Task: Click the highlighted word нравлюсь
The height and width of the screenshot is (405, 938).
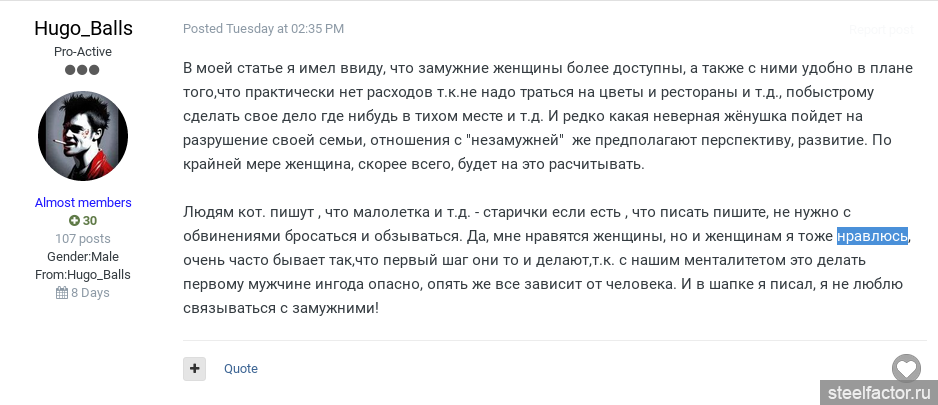Action: click(x=872, y=236)
